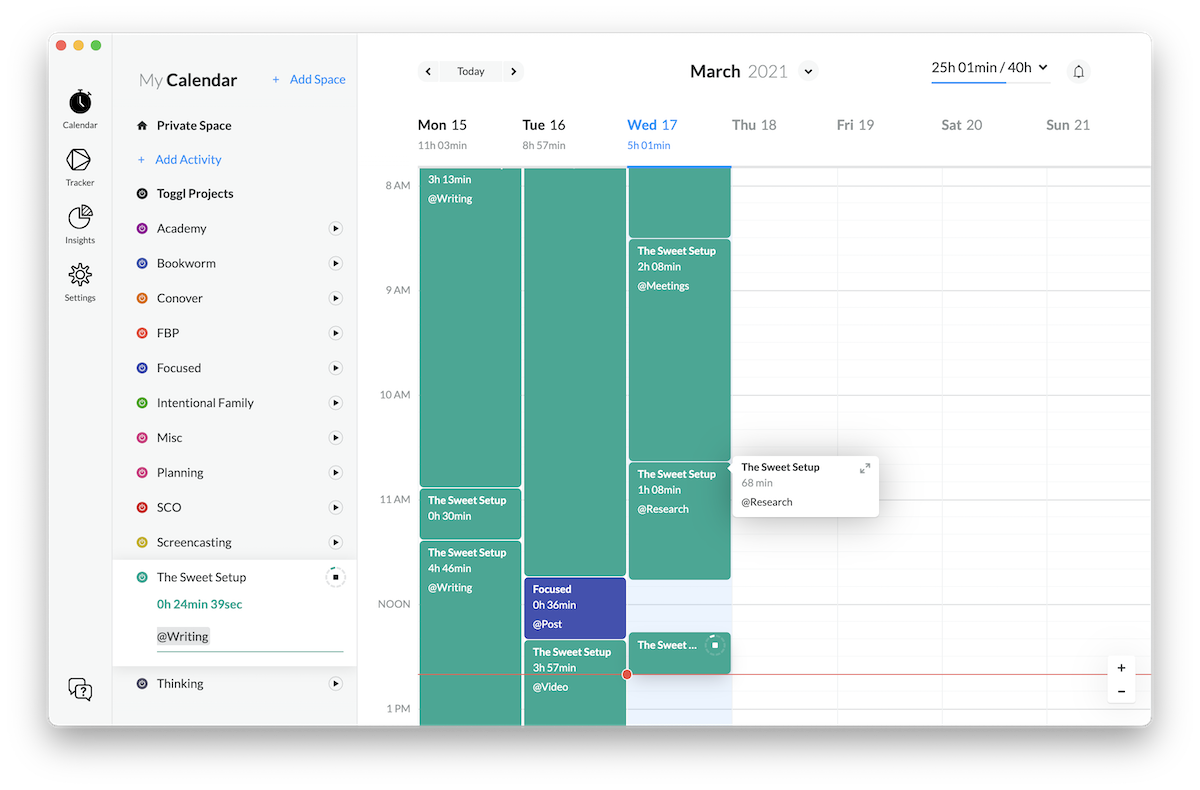Click the notifications bell icon
This screenshot has height=790, width=1200.
coord(1078,71)
